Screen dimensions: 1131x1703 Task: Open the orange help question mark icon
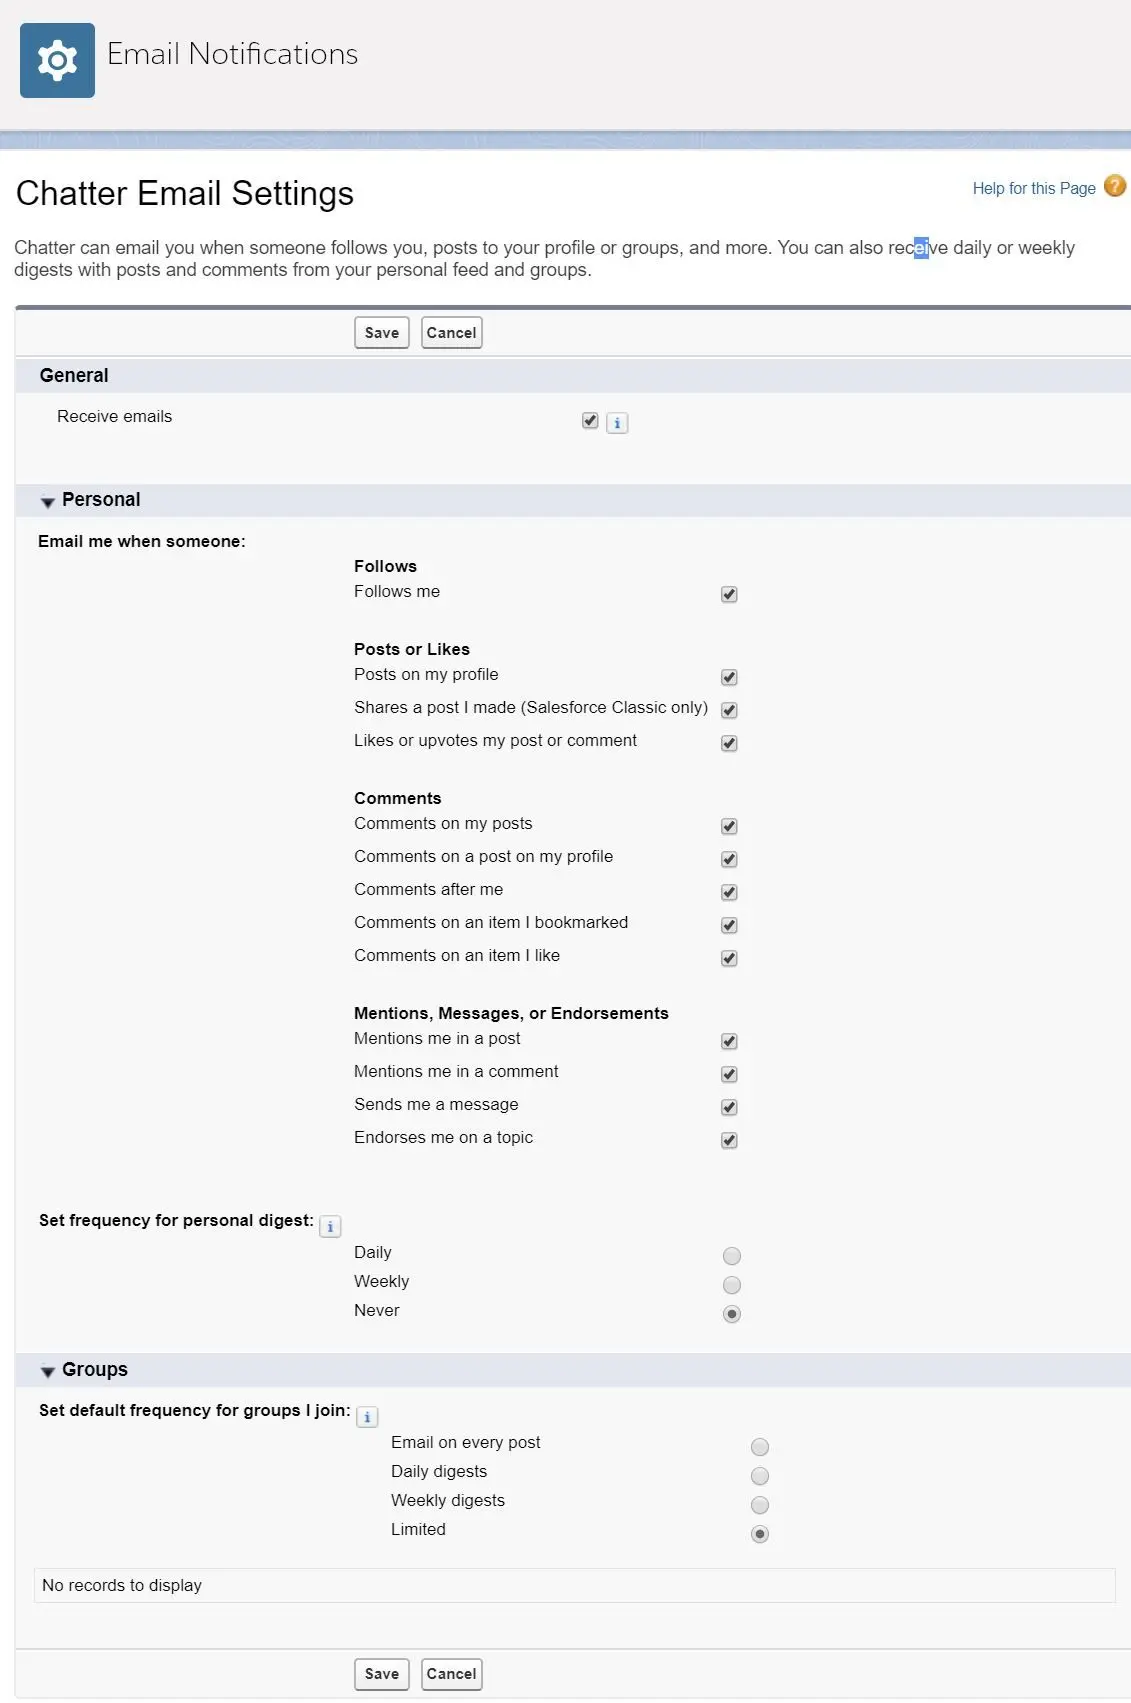(x=1114, y=187)
